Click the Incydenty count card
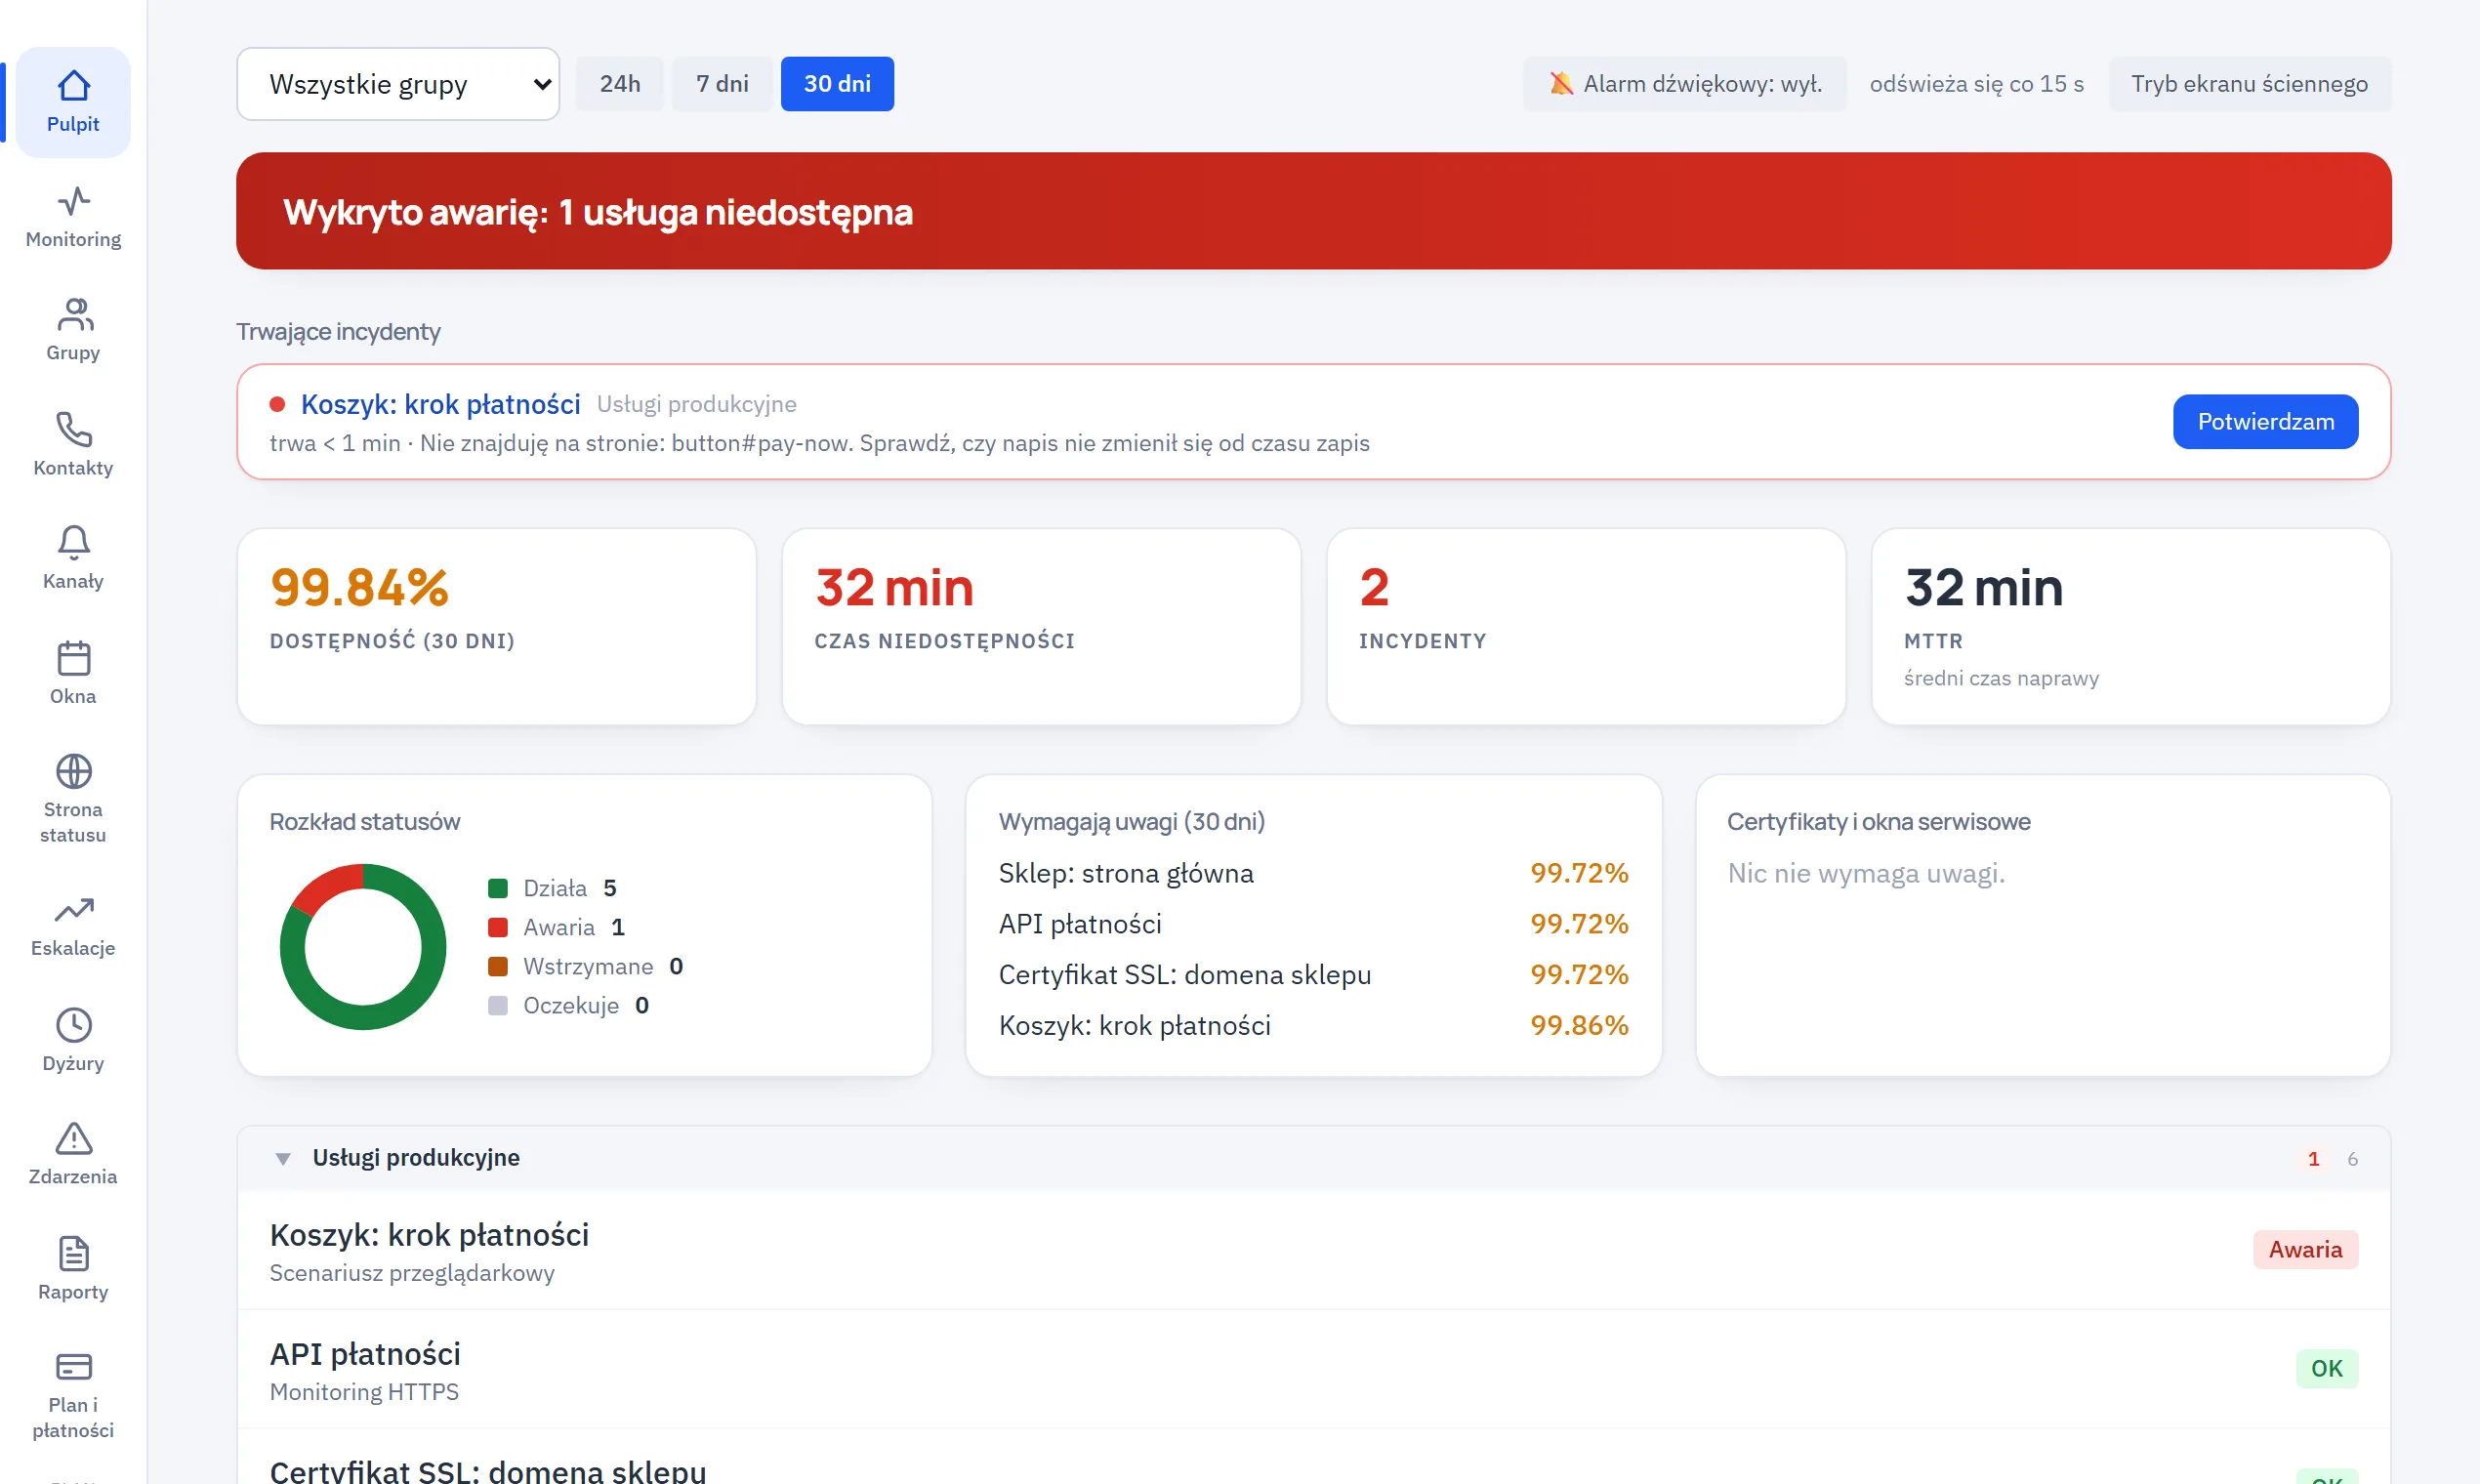The width and height of the screenshot is (2480, 1484). [1586, 627]
